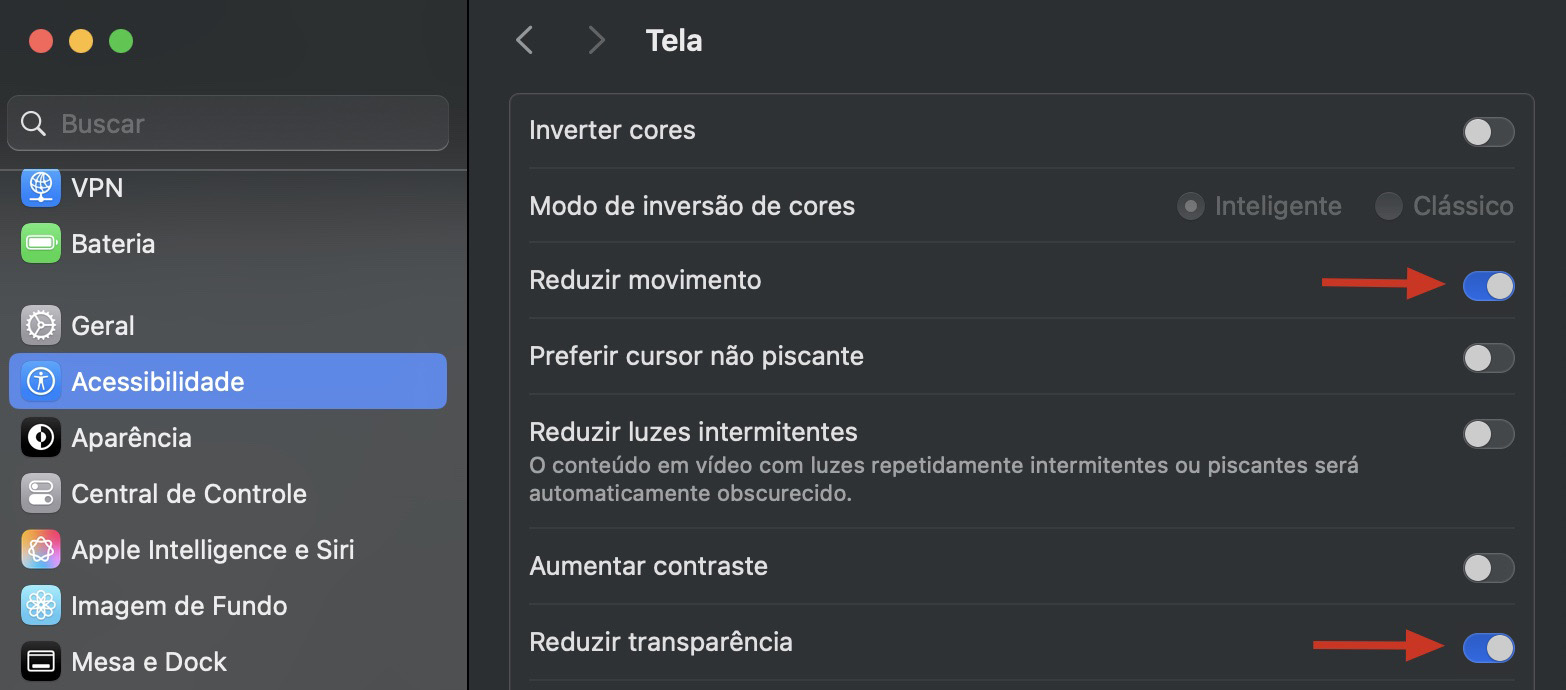Choose the Clássico color inversion mode

click(x=1388, y=206)
